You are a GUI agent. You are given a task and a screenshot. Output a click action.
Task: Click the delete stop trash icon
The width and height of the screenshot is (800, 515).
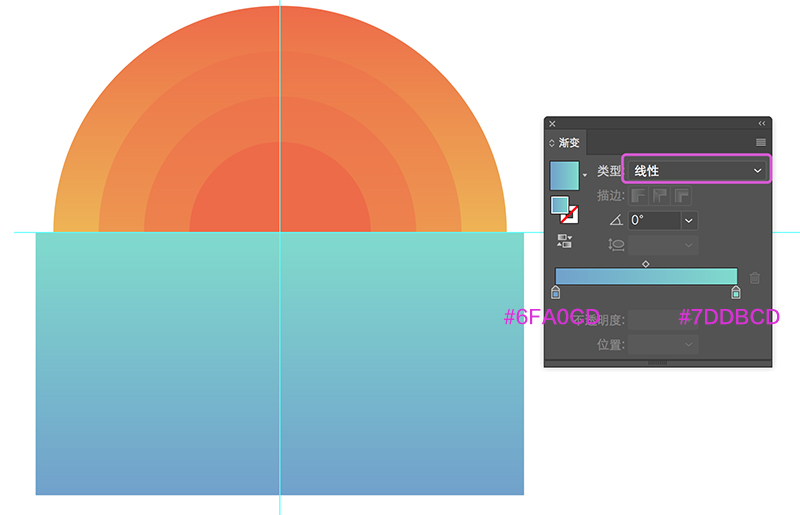coord(755,278)
